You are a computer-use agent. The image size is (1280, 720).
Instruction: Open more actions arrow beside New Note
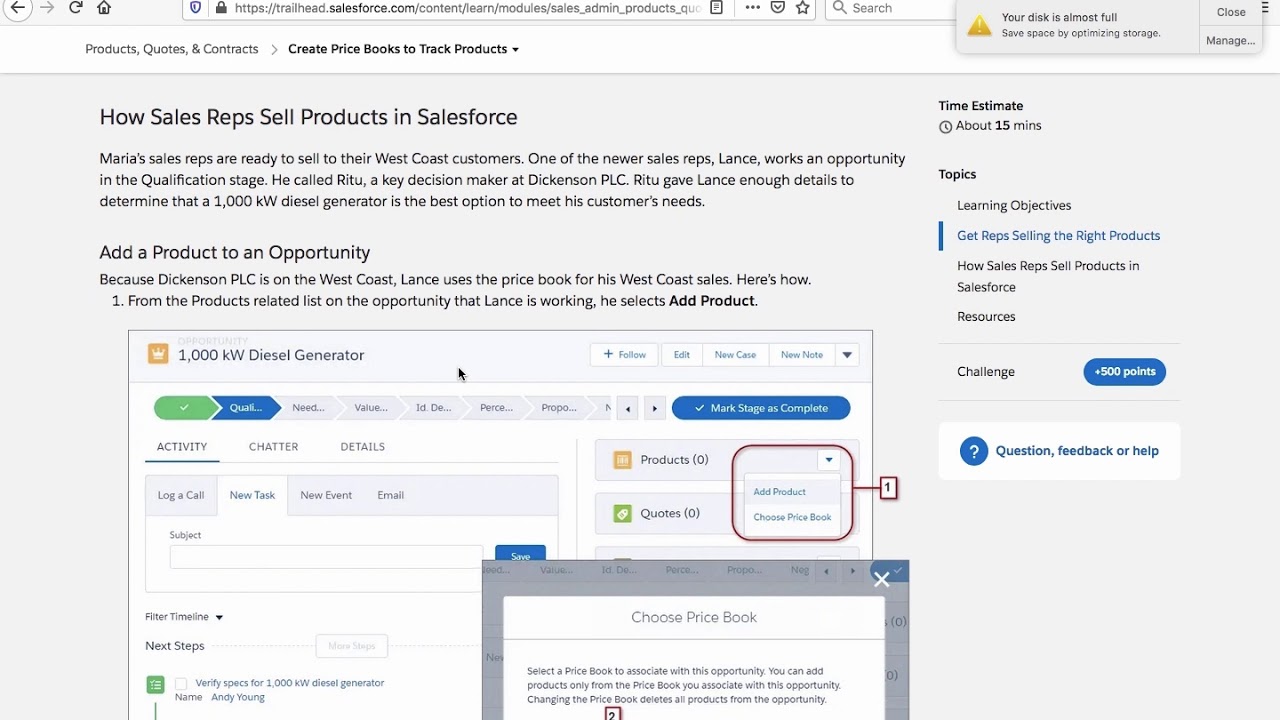(847, 354)
